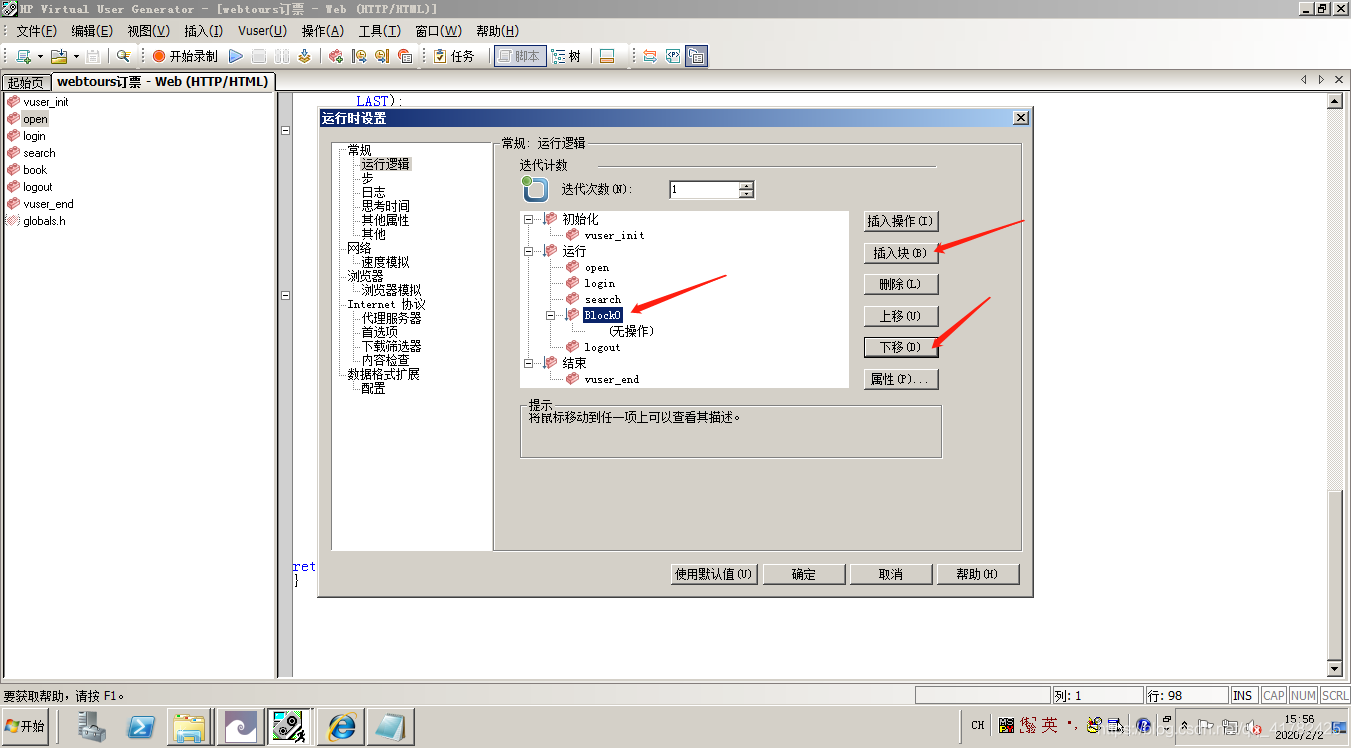
Task: Switch to the 起始页 tab
Action: point(26,82)
